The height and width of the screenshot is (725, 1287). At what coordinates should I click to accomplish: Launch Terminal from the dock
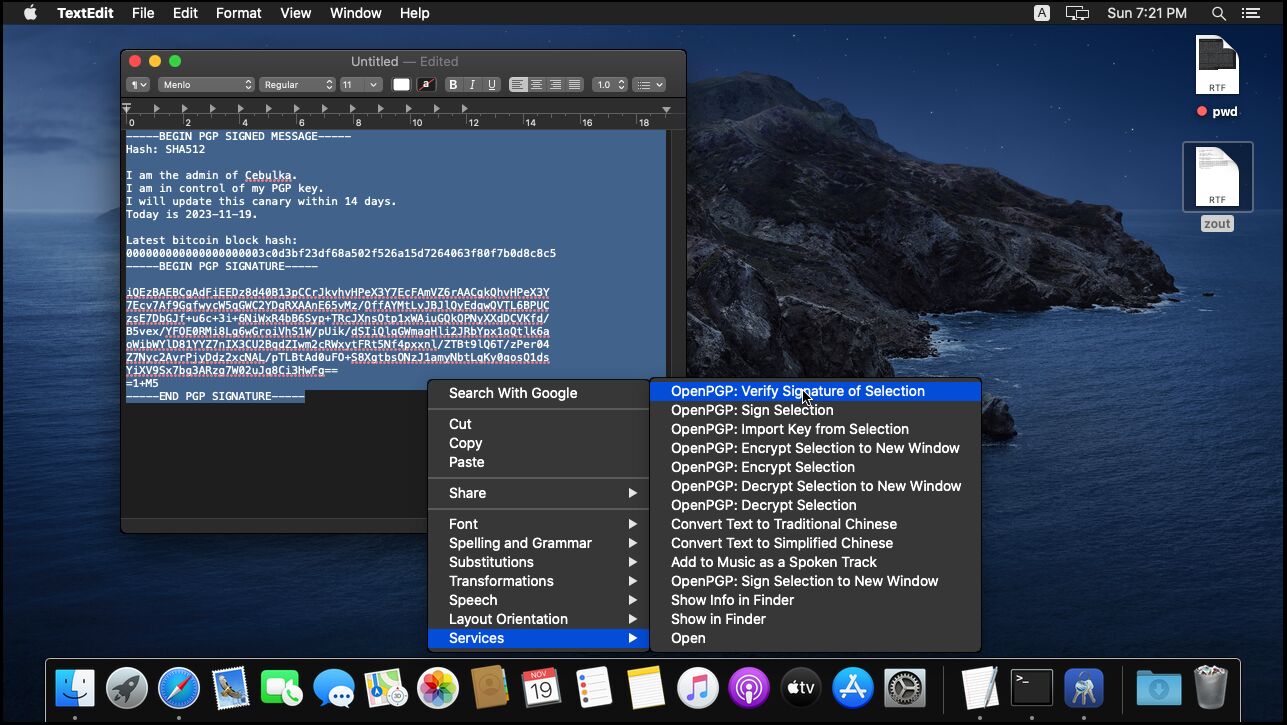[1031, 688]
